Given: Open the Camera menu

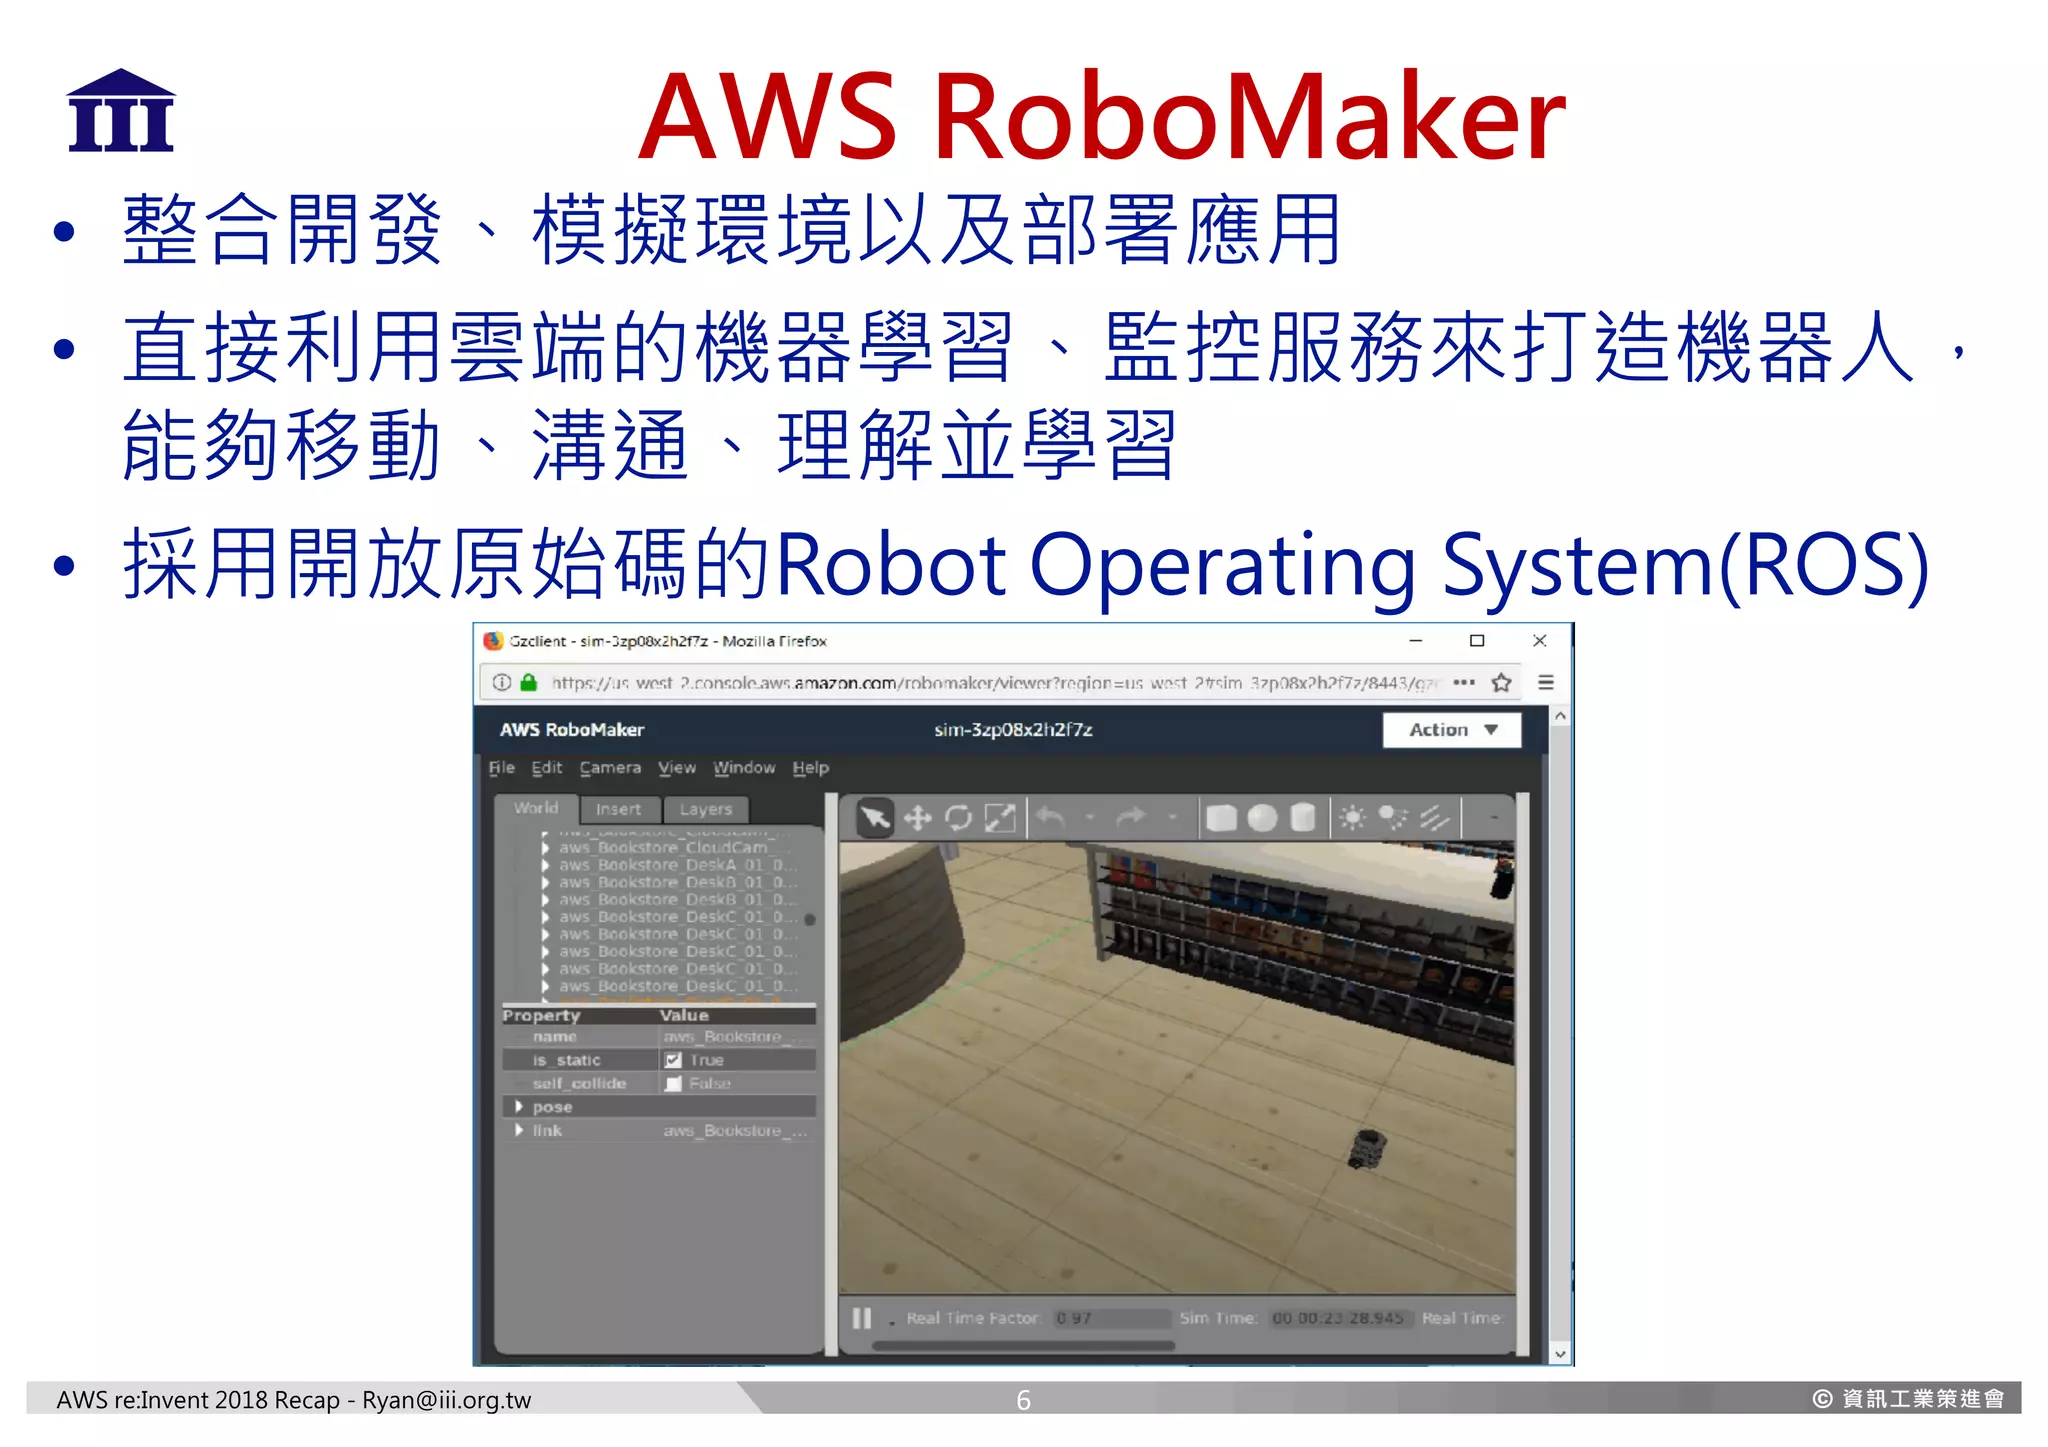Looking at the screenshot, I should [610, 768].
